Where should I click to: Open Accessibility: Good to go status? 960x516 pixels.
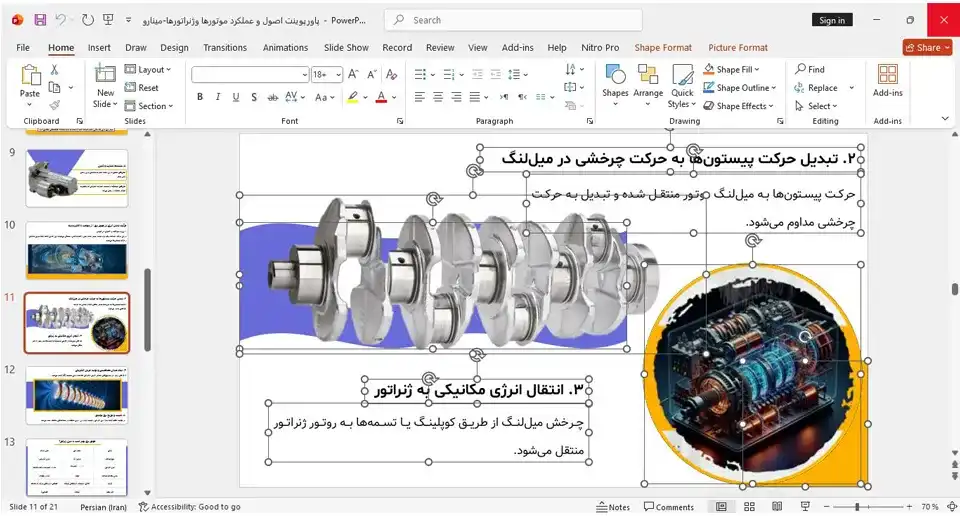click(190, 507)
